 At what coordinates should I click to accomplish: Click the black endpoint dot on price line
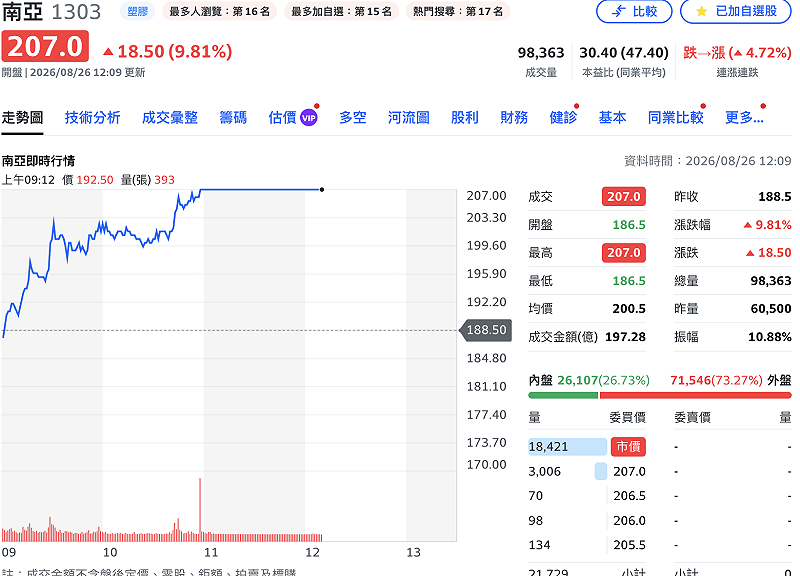tap(322, 190)
